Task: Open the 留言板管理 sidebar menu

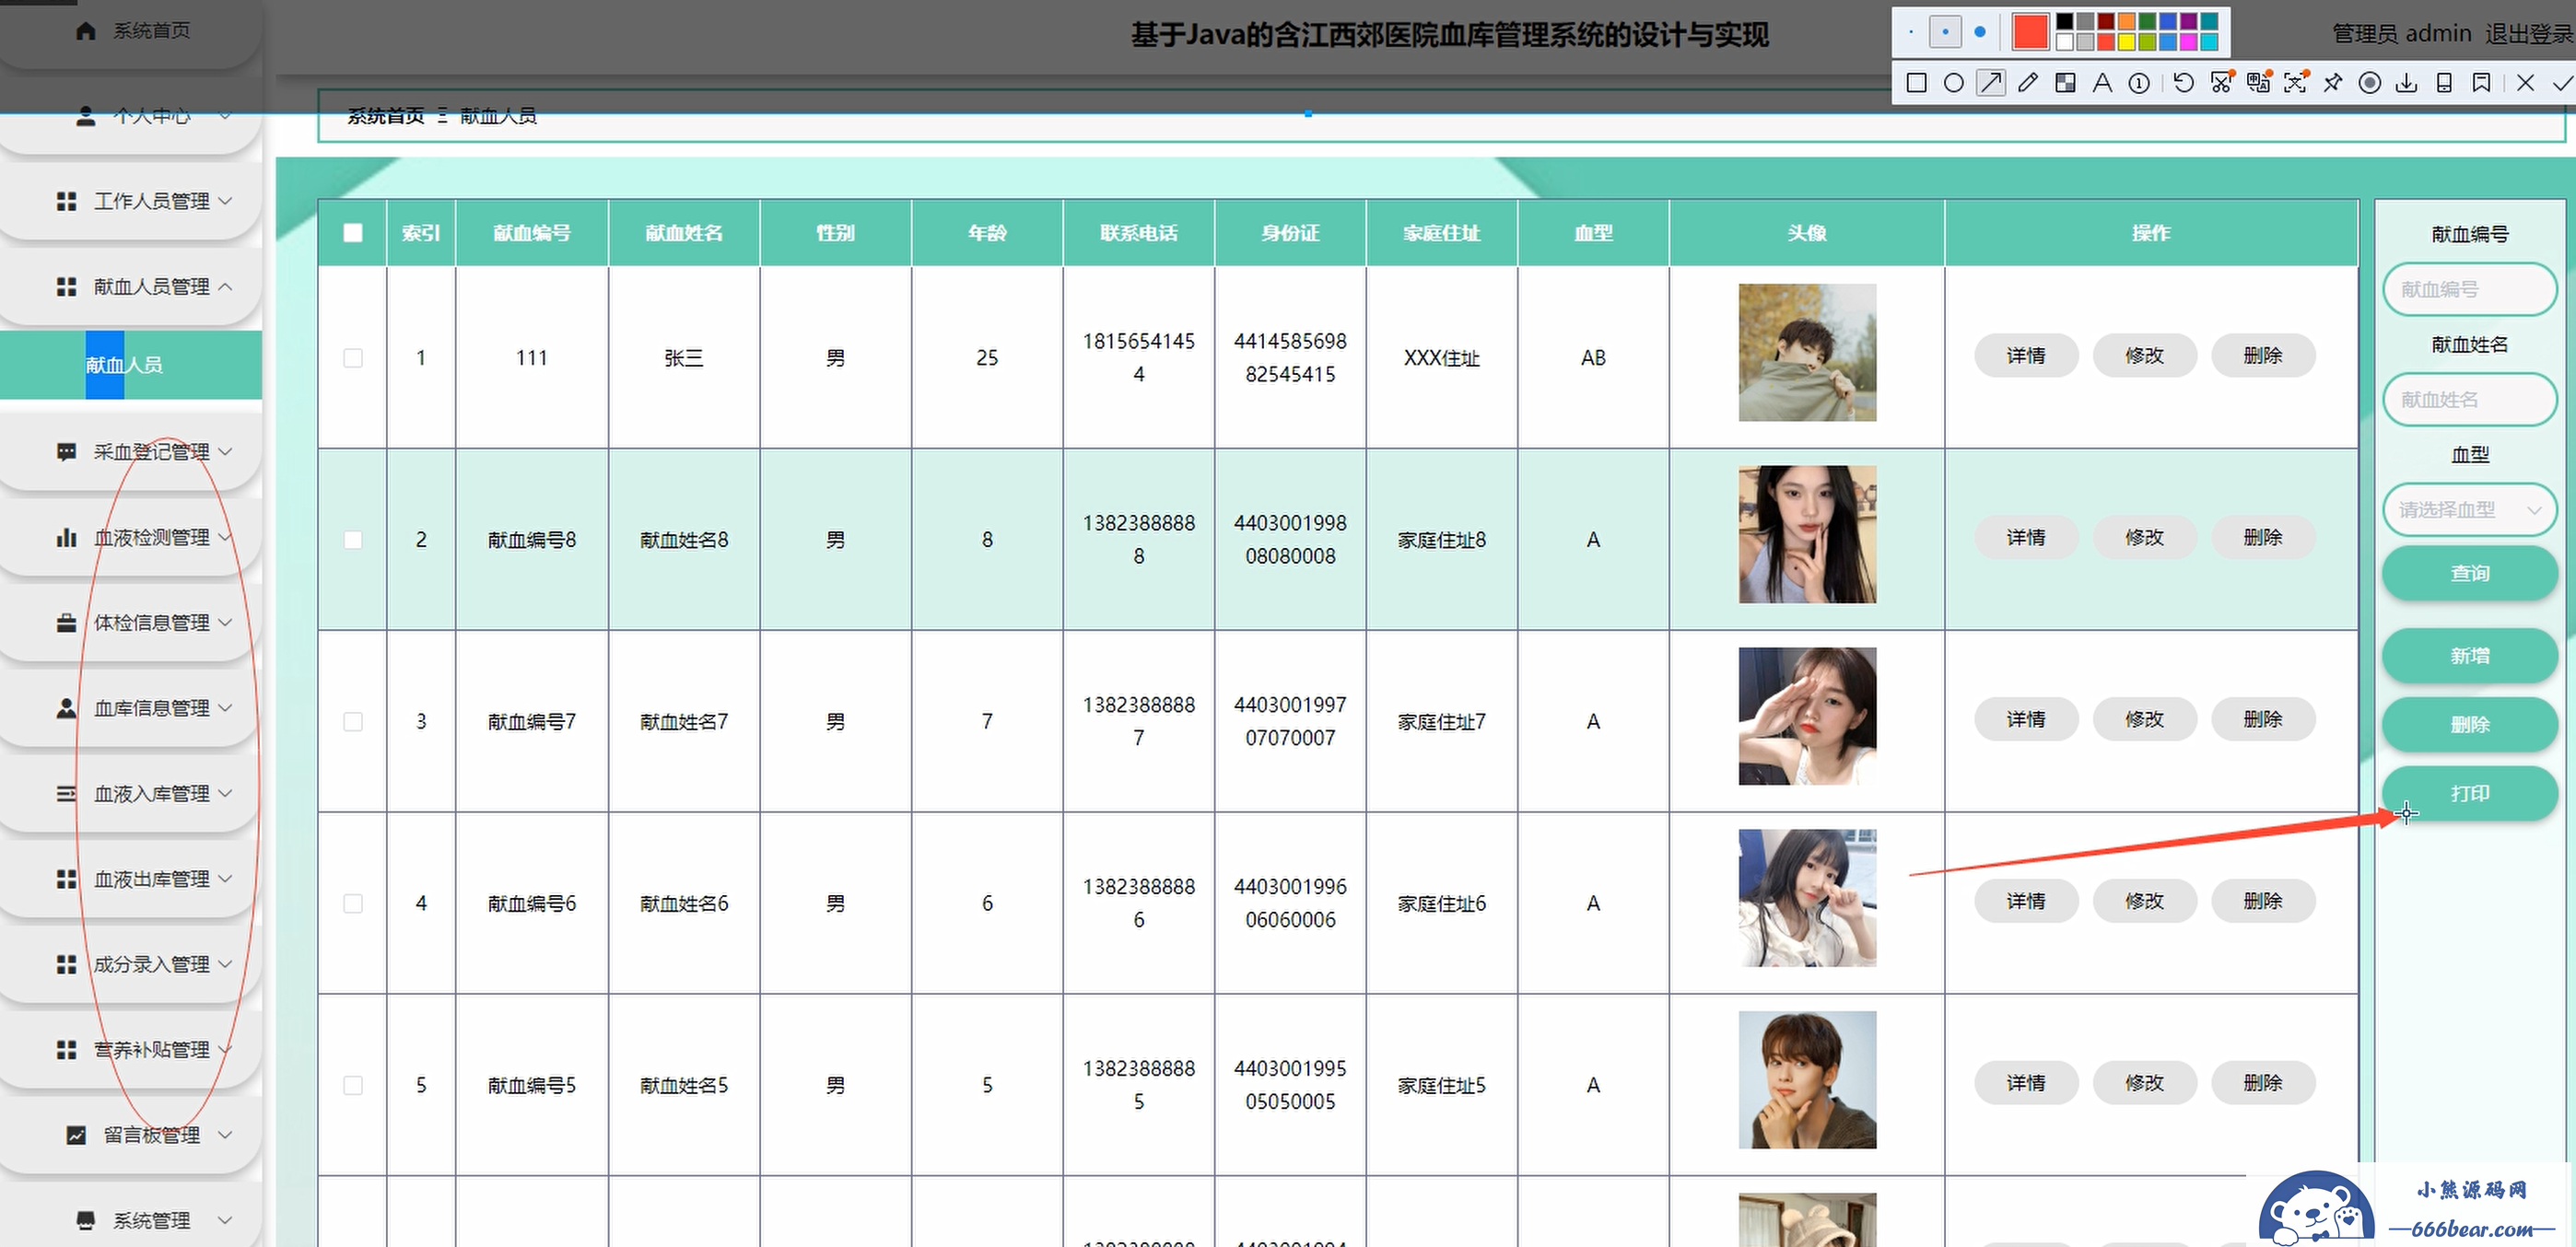Action: [131, 1135]
